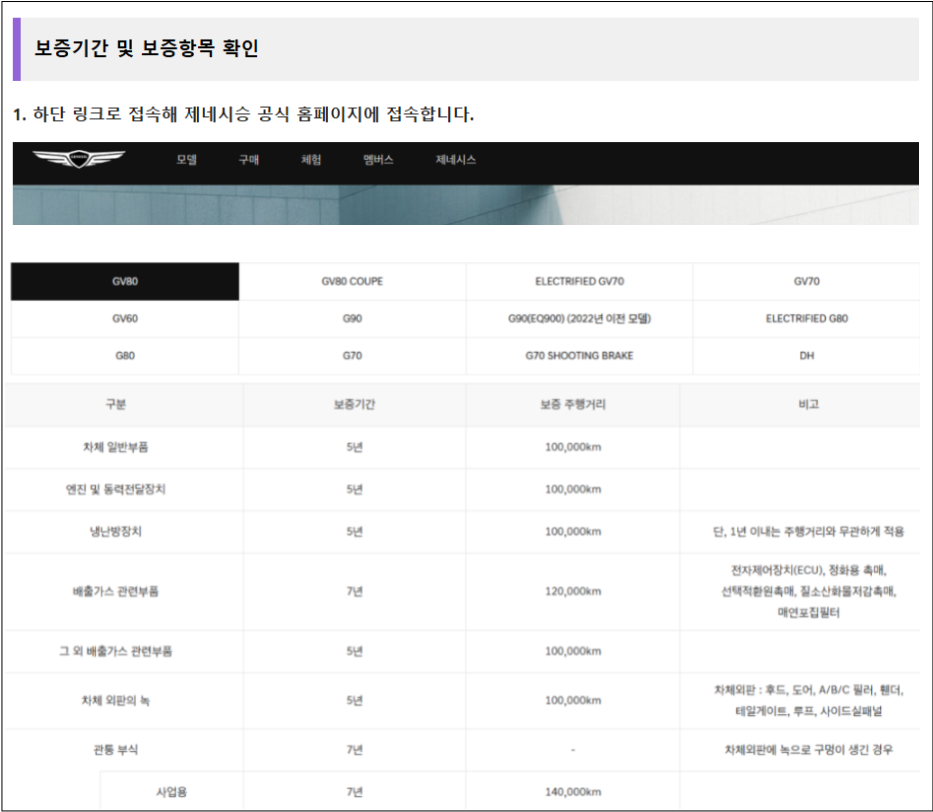Open the 구매 menu
The image size is (933, 812).
249,159
